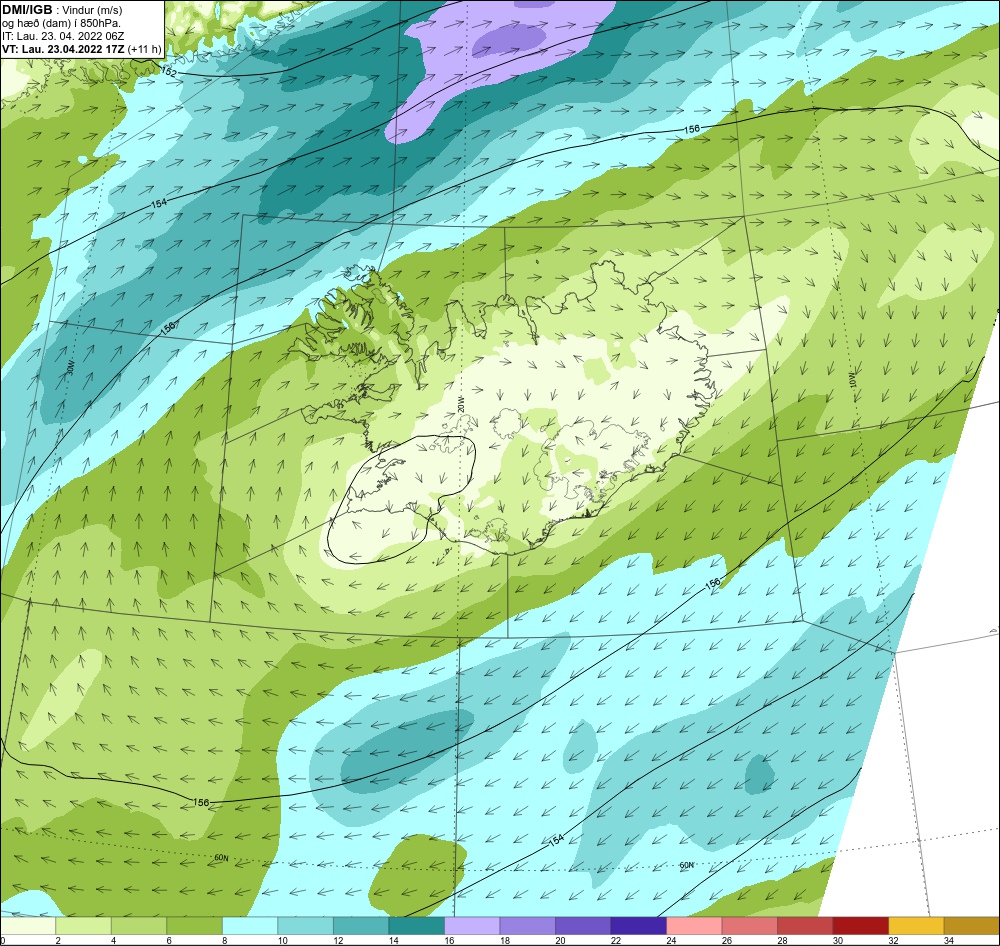Click the medium purple 18–20 m/s legend swatch
This screenshot has height=946, width=1000.
(527, 926)
